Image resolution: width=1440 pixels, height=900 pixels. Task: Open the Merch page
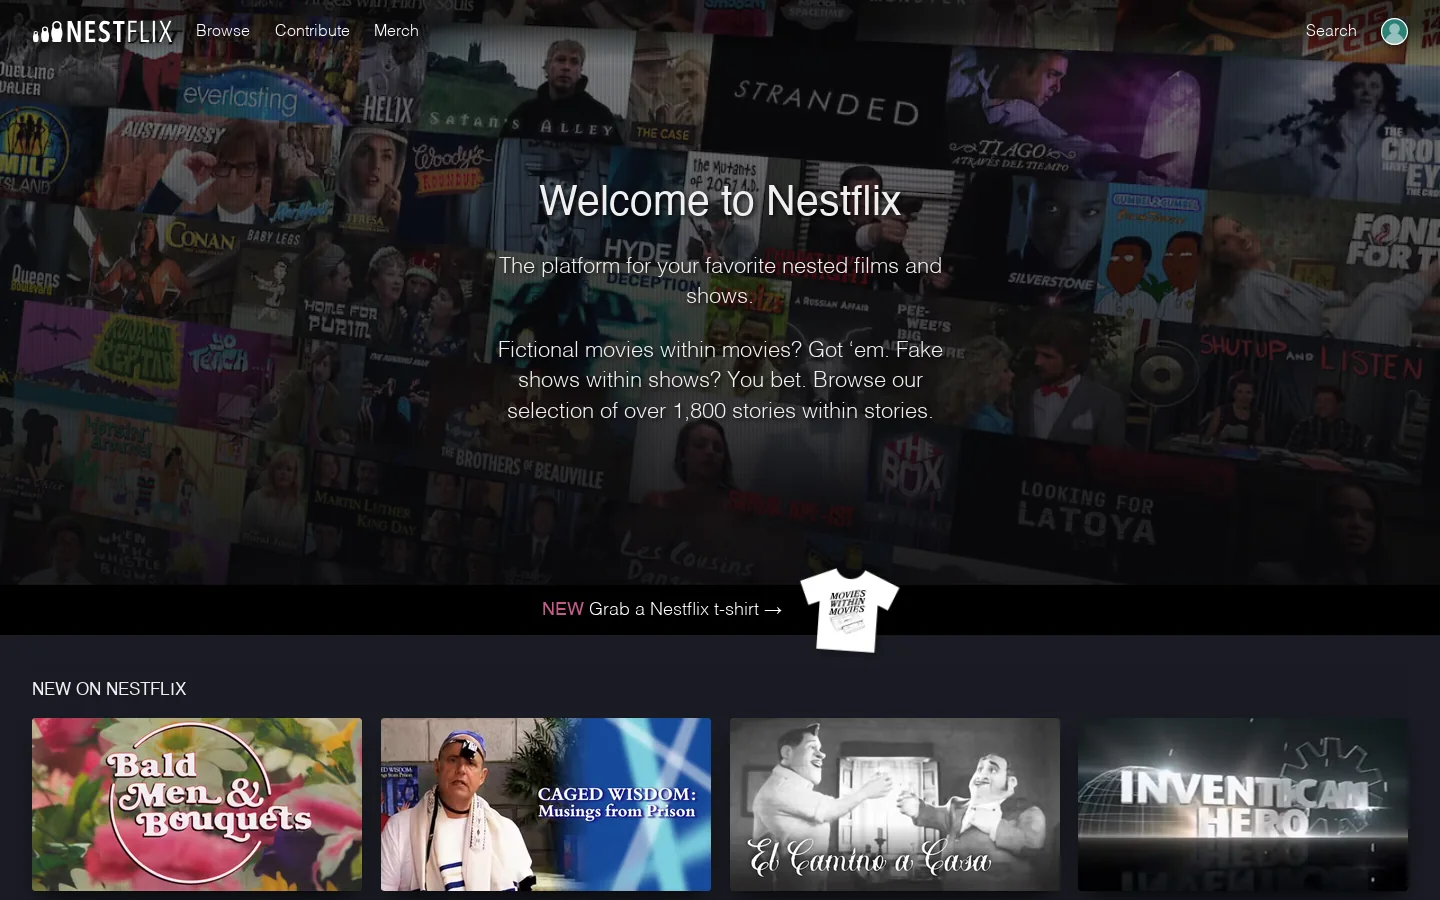click(396, 31)
